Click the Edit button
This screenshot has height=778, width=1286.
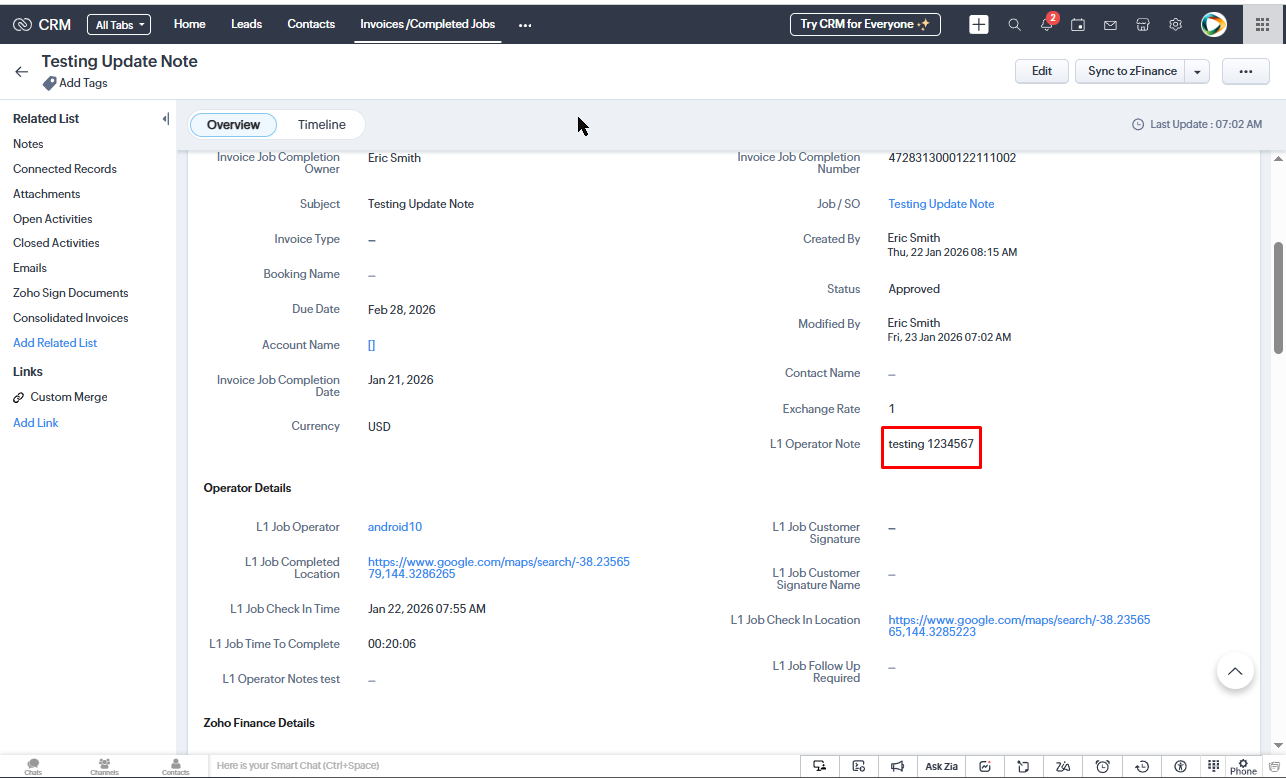click(1042, 71)
